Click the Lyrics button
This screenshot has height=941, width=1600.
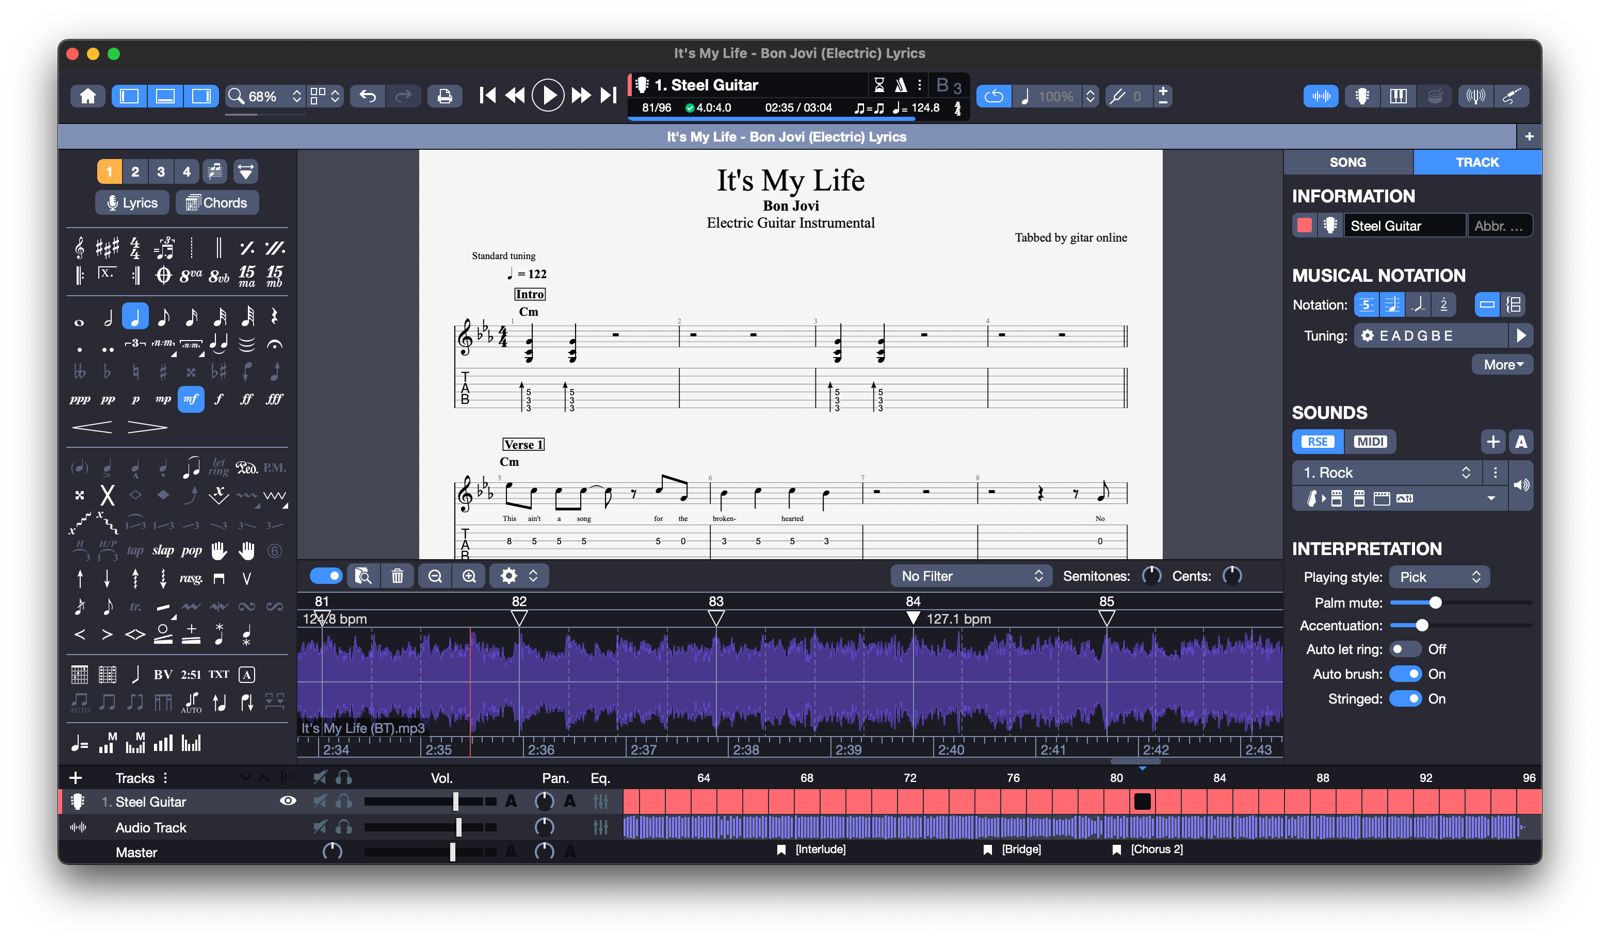[132, 202]
